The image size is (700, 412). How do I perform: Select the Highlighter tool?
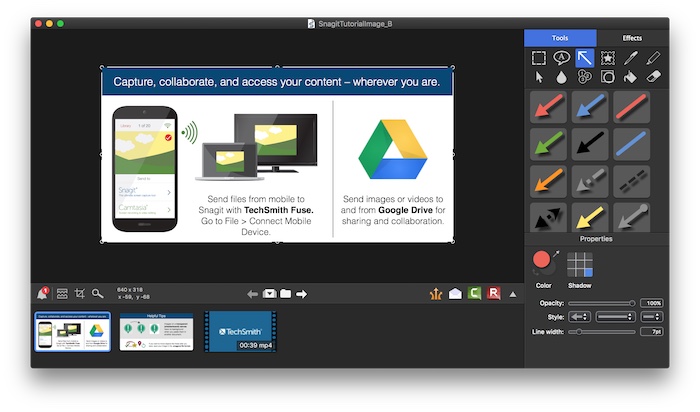coord(653,58)
